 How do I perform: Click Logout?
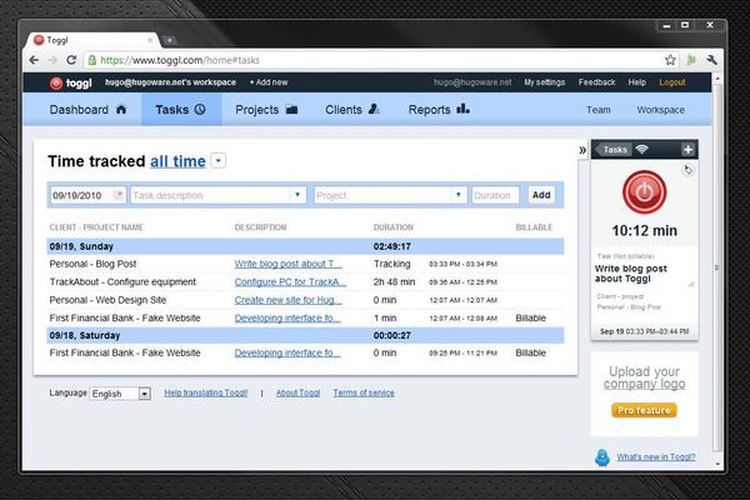point(672,82)
